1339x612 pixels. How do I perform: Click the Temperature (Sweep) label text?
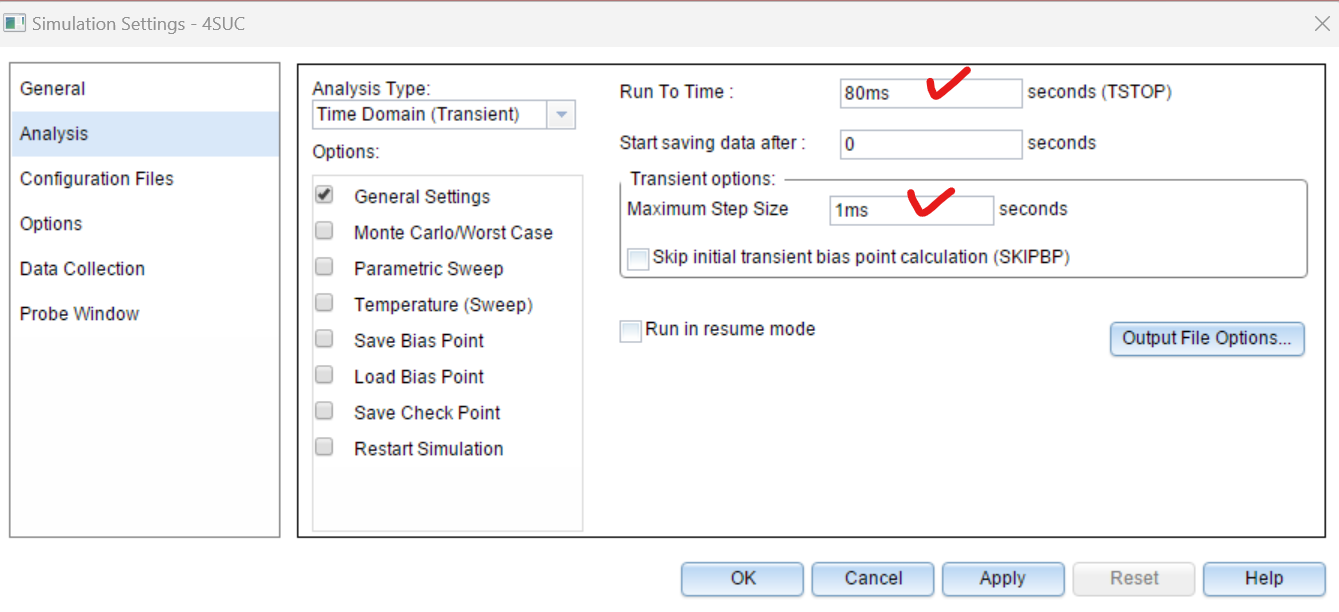pyautogui.click(x=443, y=305)
